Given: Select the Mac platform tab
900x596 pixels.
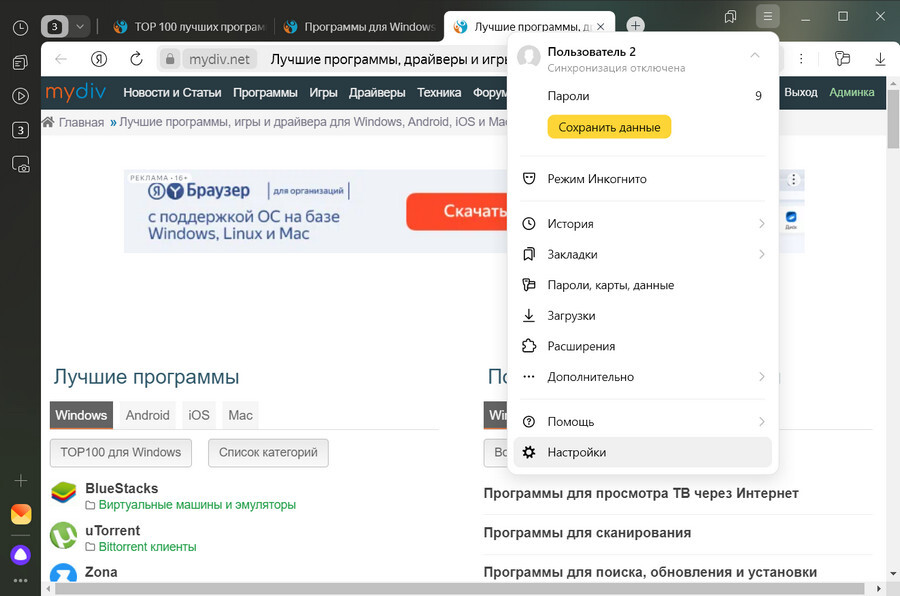Looking at the screenshot, I should 240,415.
